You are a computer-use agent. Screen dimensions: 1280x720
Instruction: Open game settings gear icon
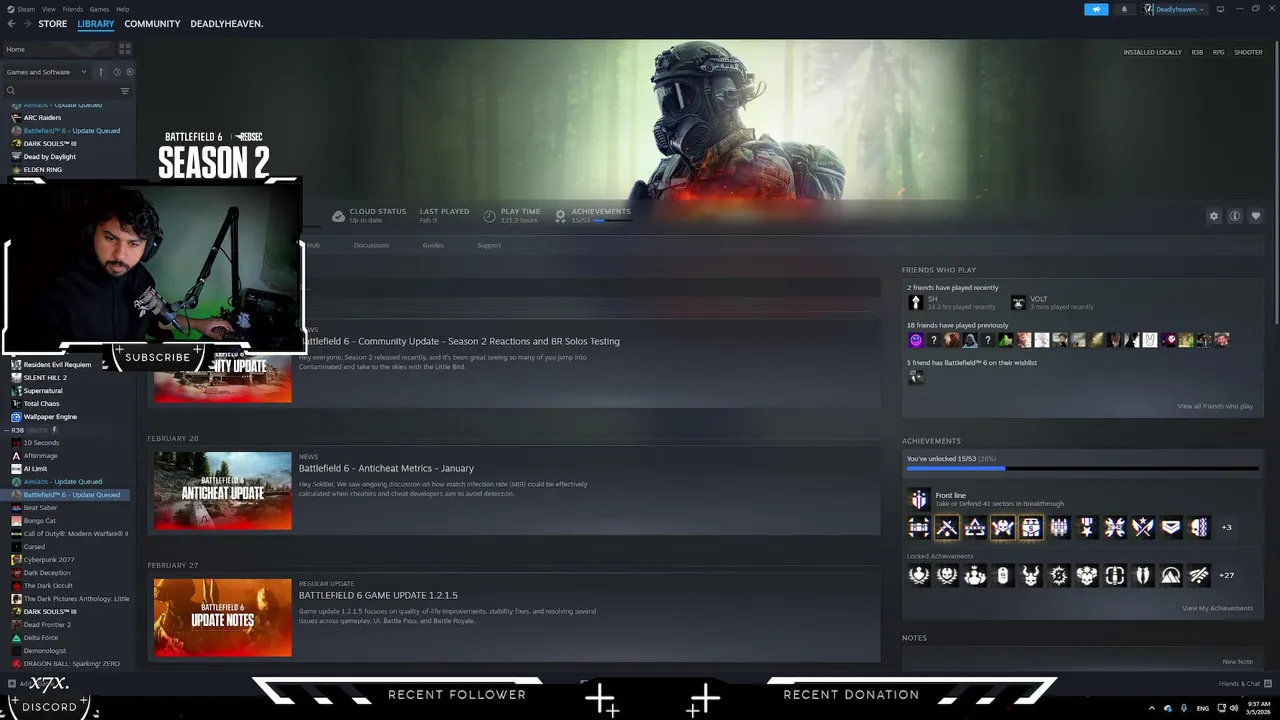[1214, 216]
